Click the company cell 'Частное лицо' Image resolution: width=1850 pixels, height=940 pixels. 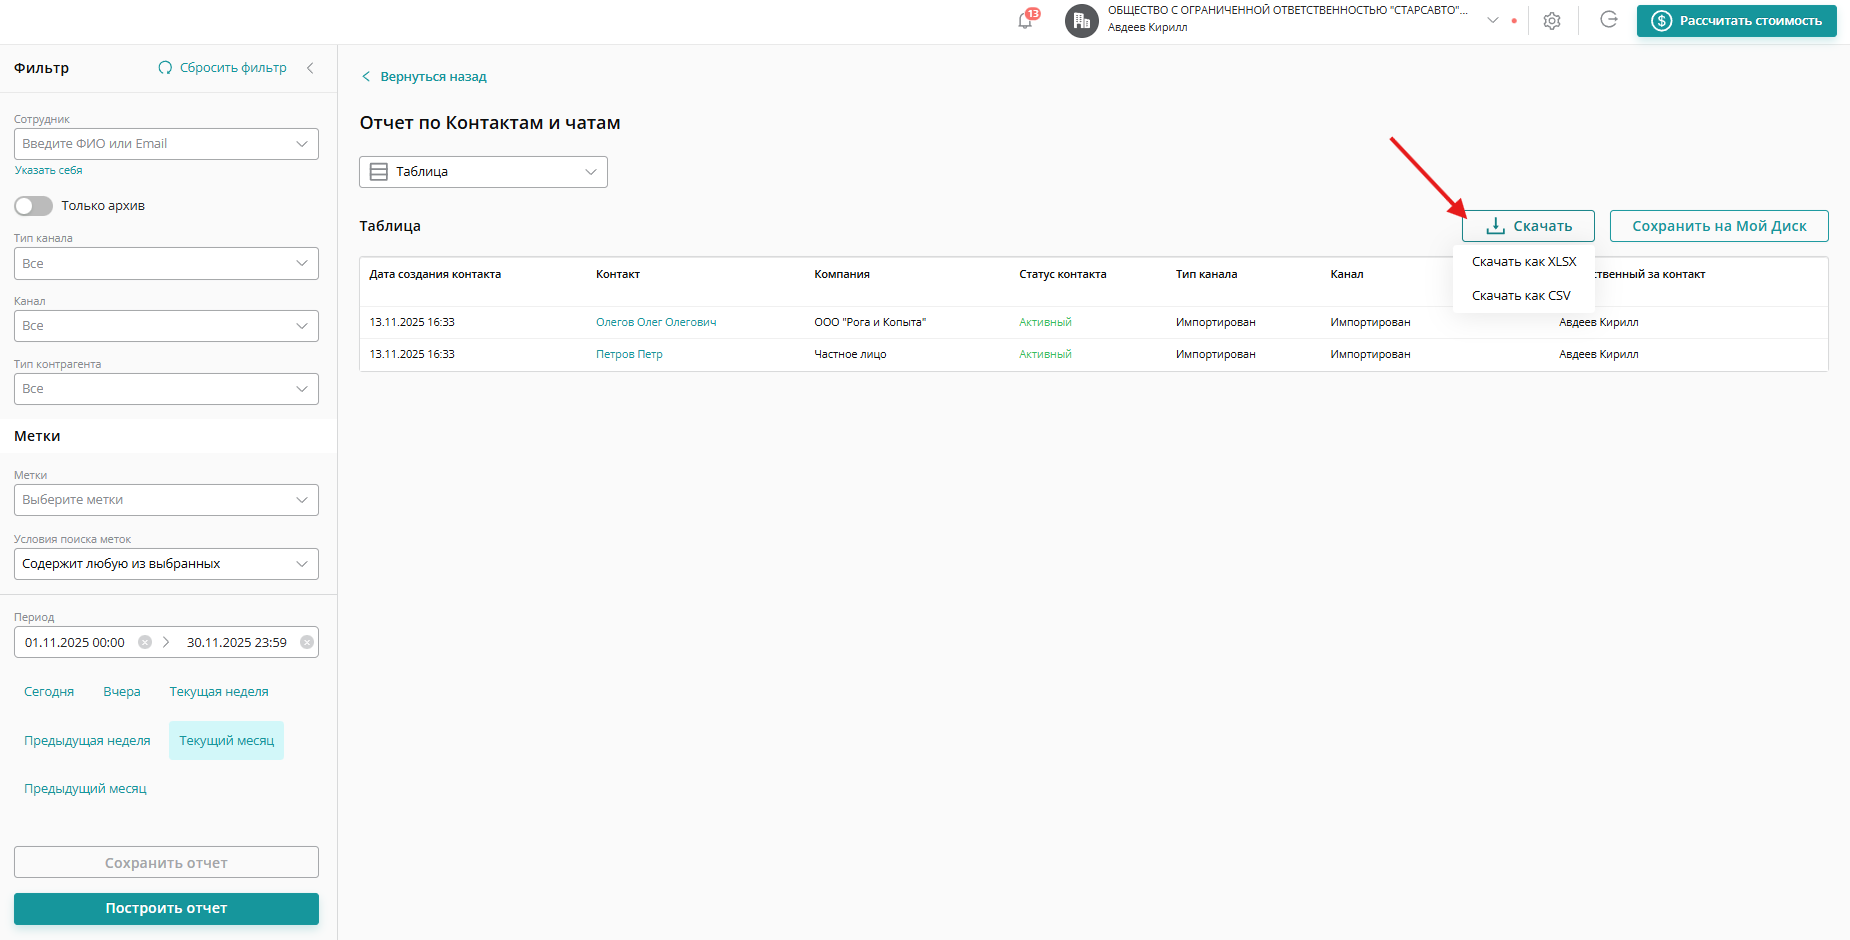[850, 355]
